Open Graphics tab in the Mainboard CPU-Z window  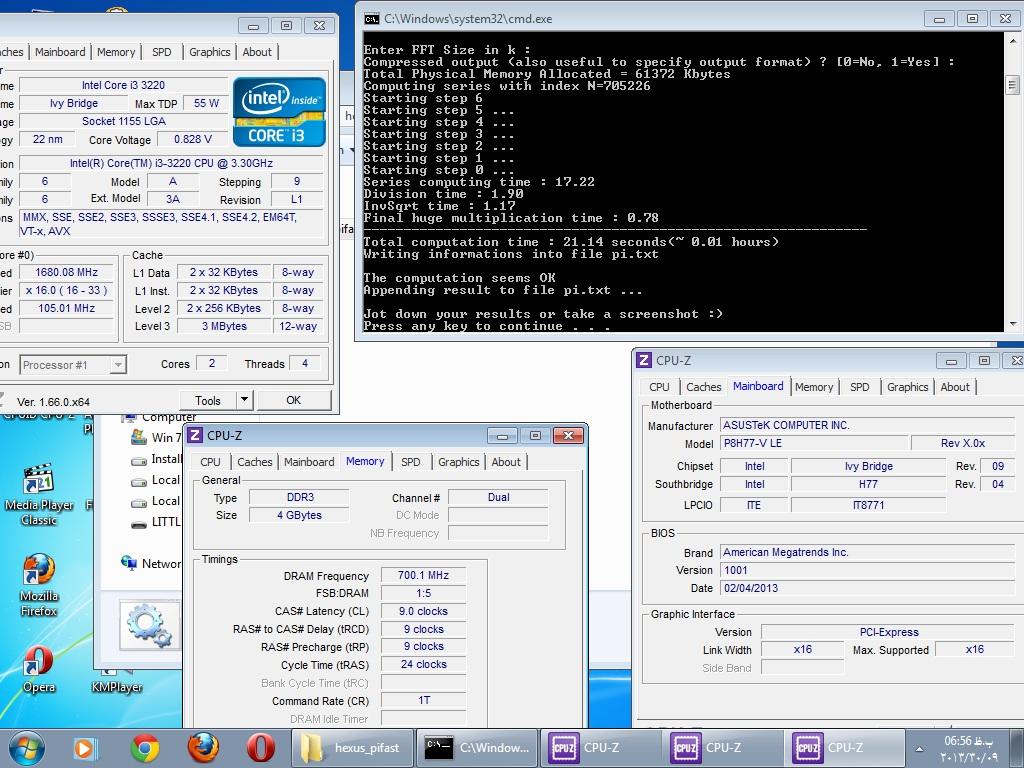point(907,387)
